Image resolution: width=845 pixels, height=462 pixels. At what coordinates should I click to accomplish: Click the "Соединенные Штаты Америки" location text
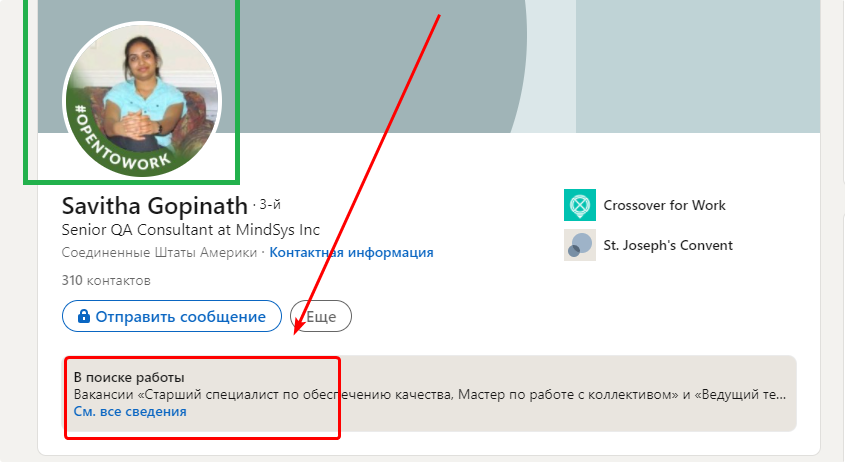[159, 252]
